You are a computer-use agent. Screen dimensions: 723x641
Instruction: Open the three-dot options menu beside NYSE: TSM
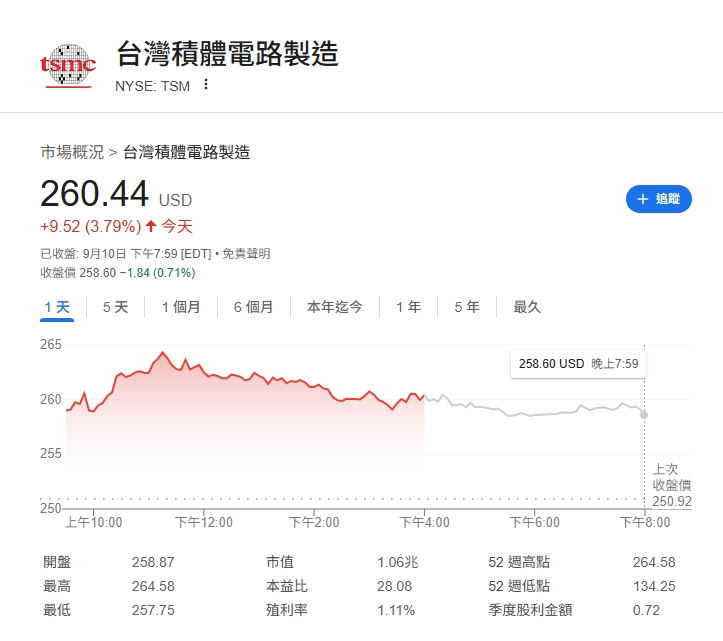click(206, 85)
